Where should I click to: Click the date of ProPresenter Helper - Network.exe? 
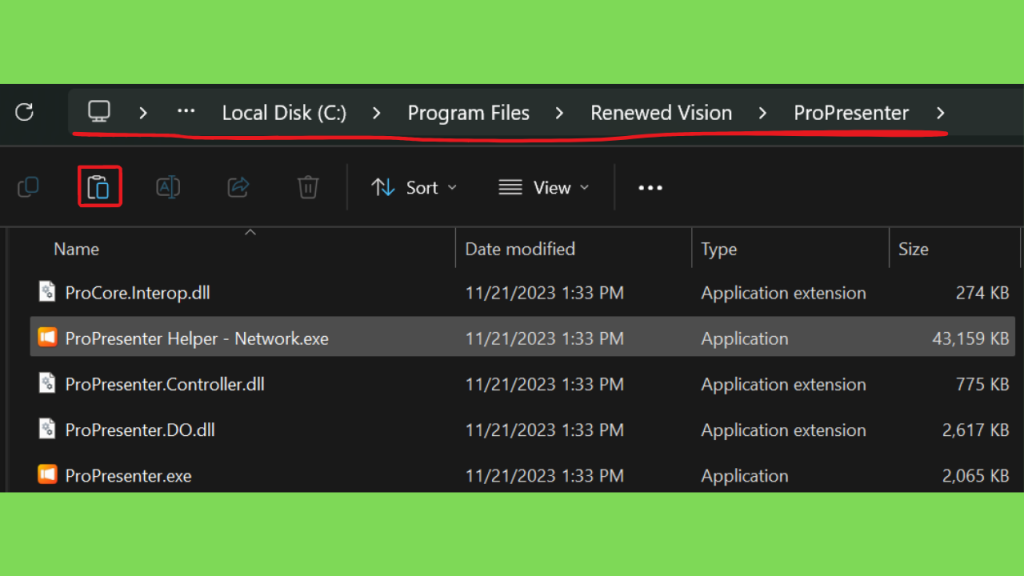[x=544, y=338]
